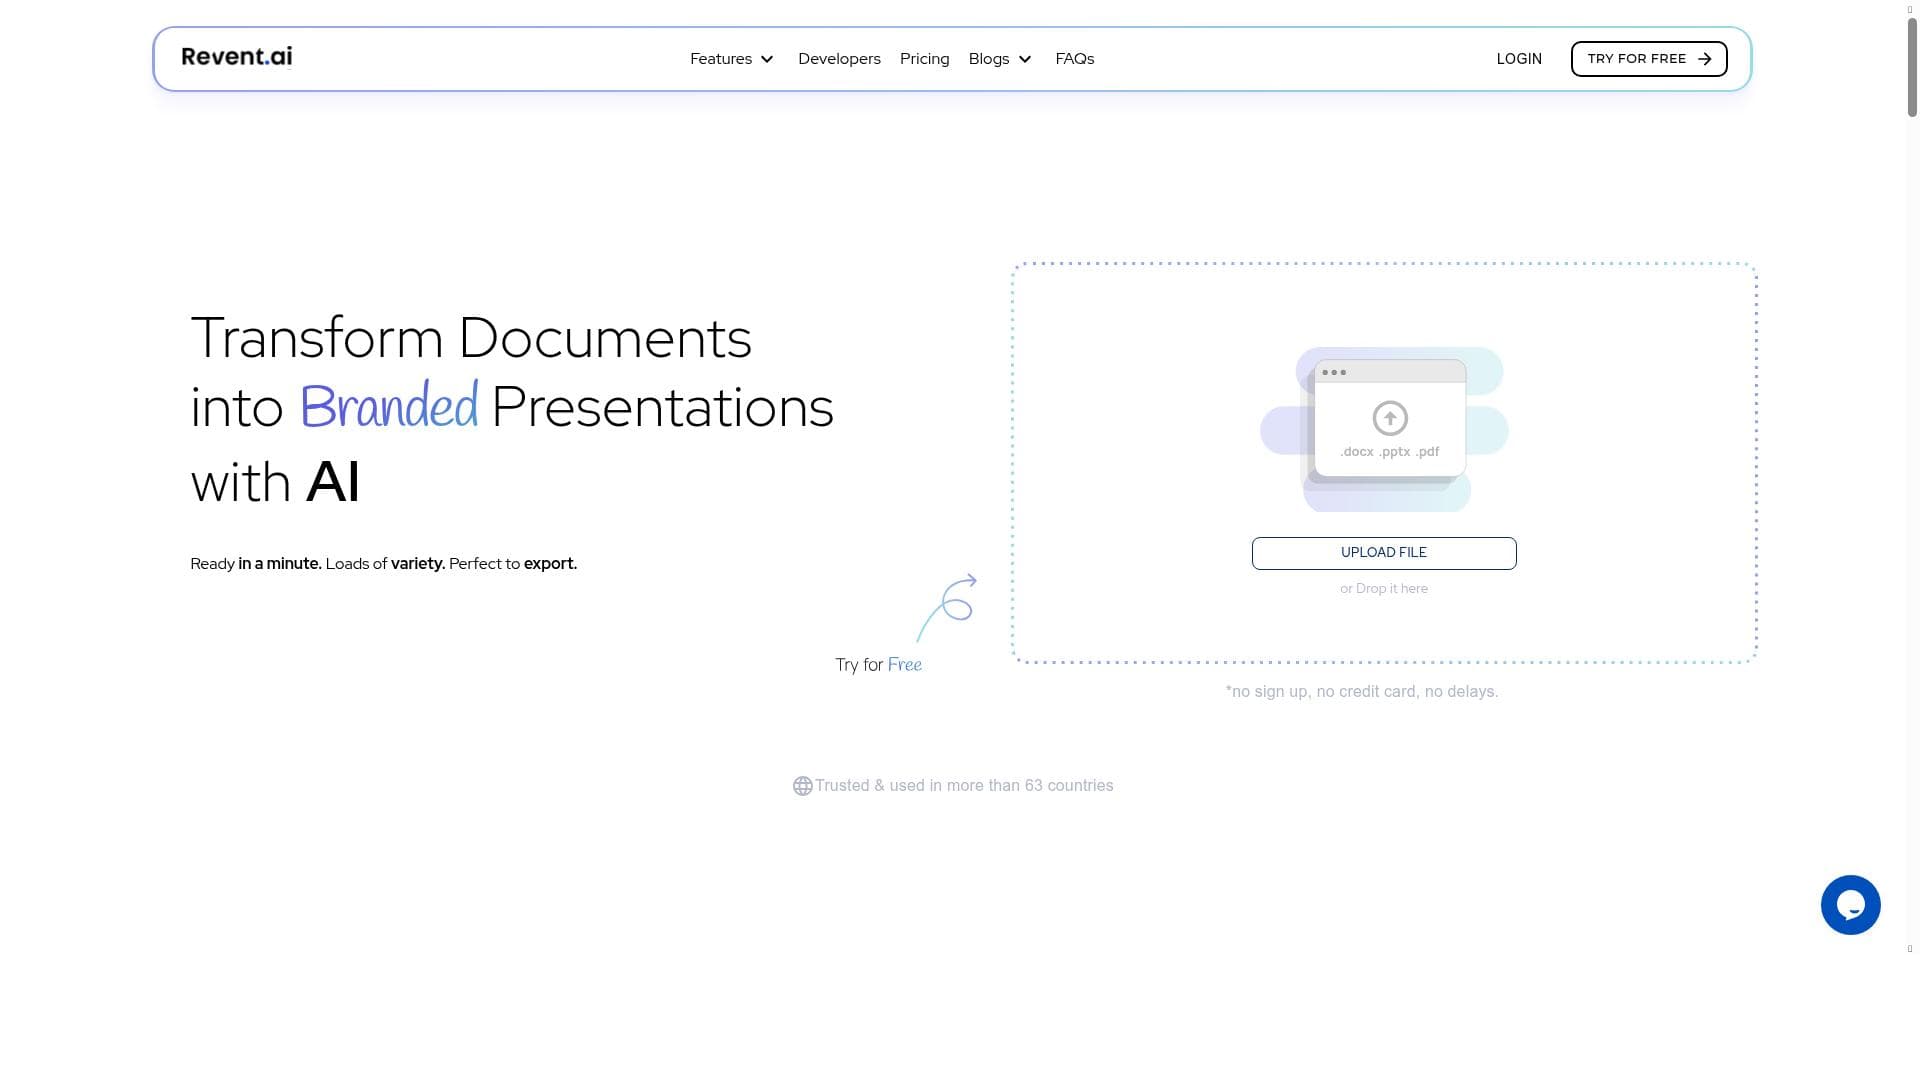The height and width of the screenshot is (1080, 1920).
Task: Open the Features menu
Action: click(720, 59)
